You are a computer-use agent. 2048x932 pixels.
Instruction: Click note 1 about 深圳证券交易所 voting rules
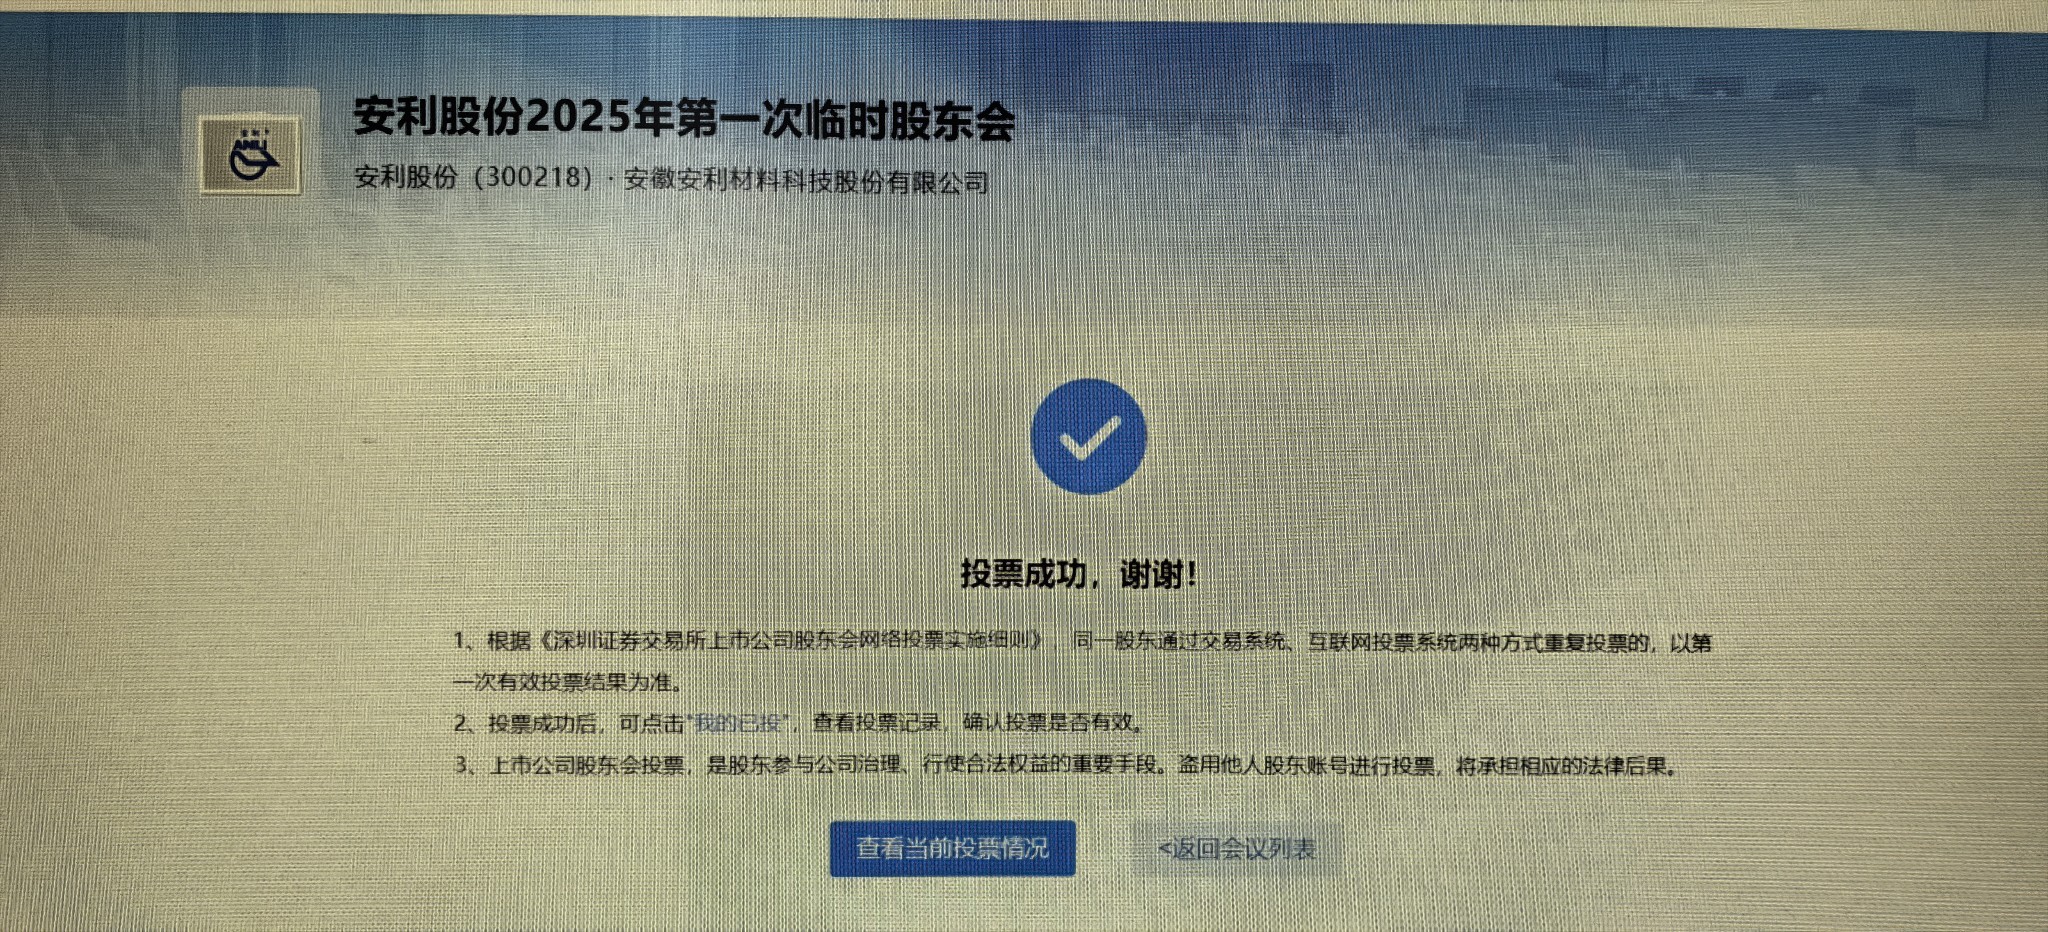click(1082, 661)
